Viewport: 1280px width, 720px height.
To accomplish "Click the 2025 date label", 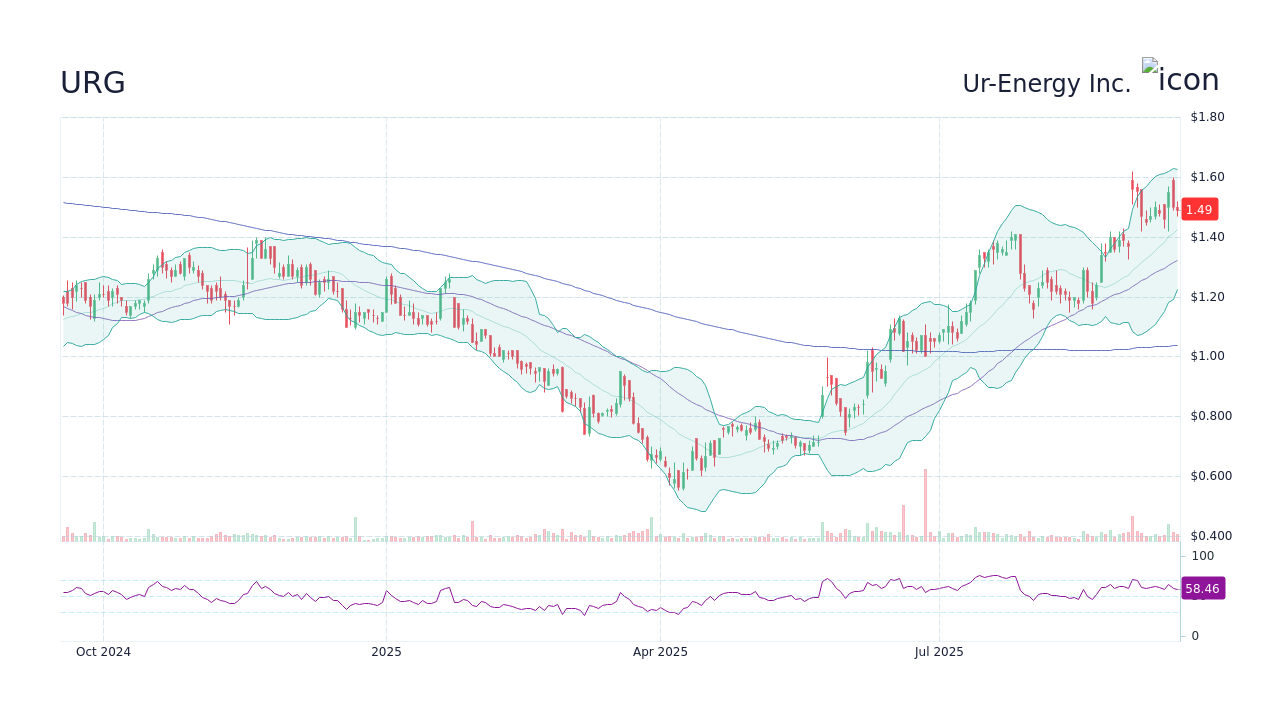I will click(x=387, y=651).
